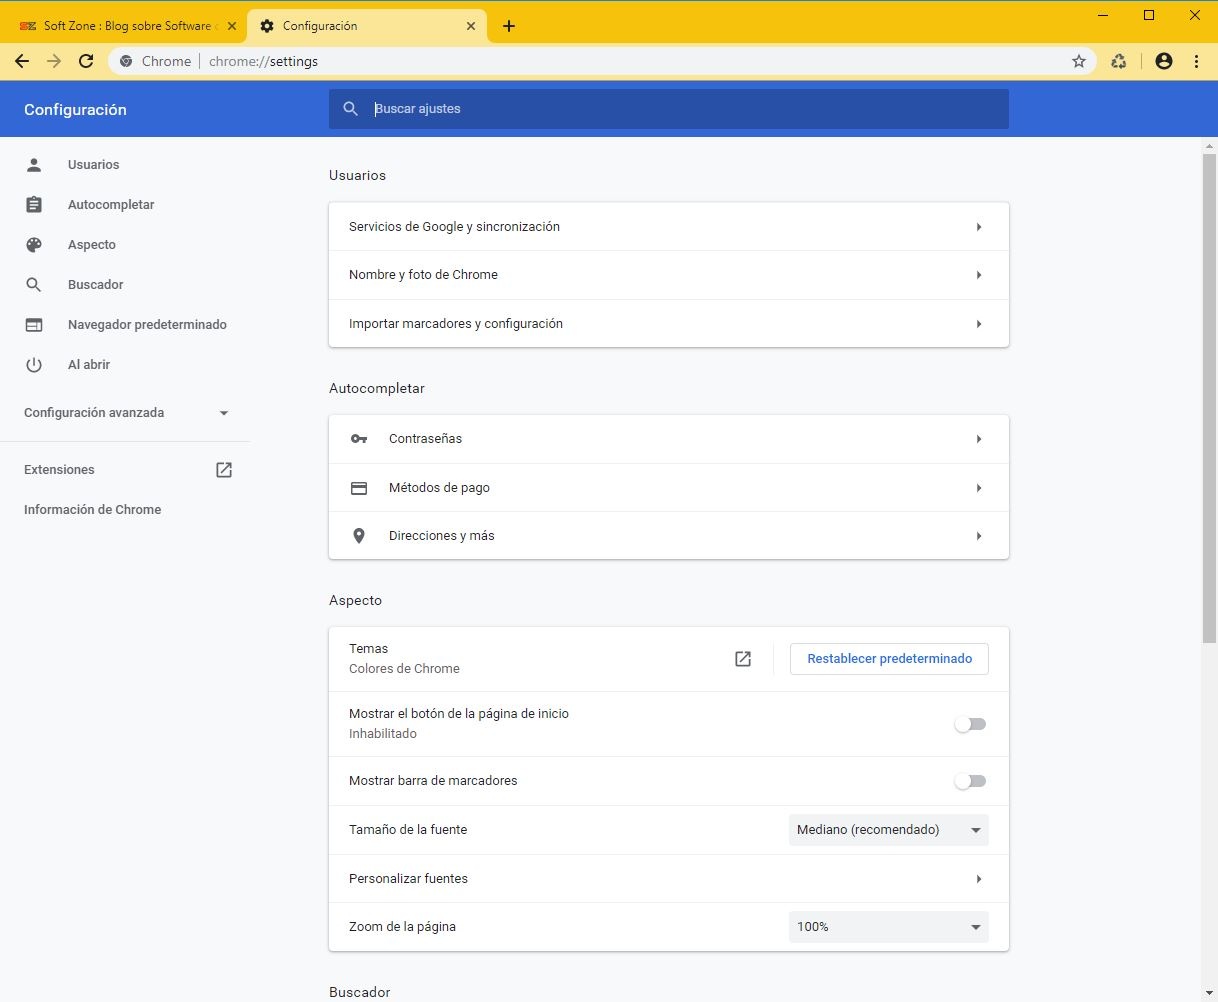Expand Configuración avanzada in sidebar
Screen dimensions: 1218x1002
tap(126, 413)
